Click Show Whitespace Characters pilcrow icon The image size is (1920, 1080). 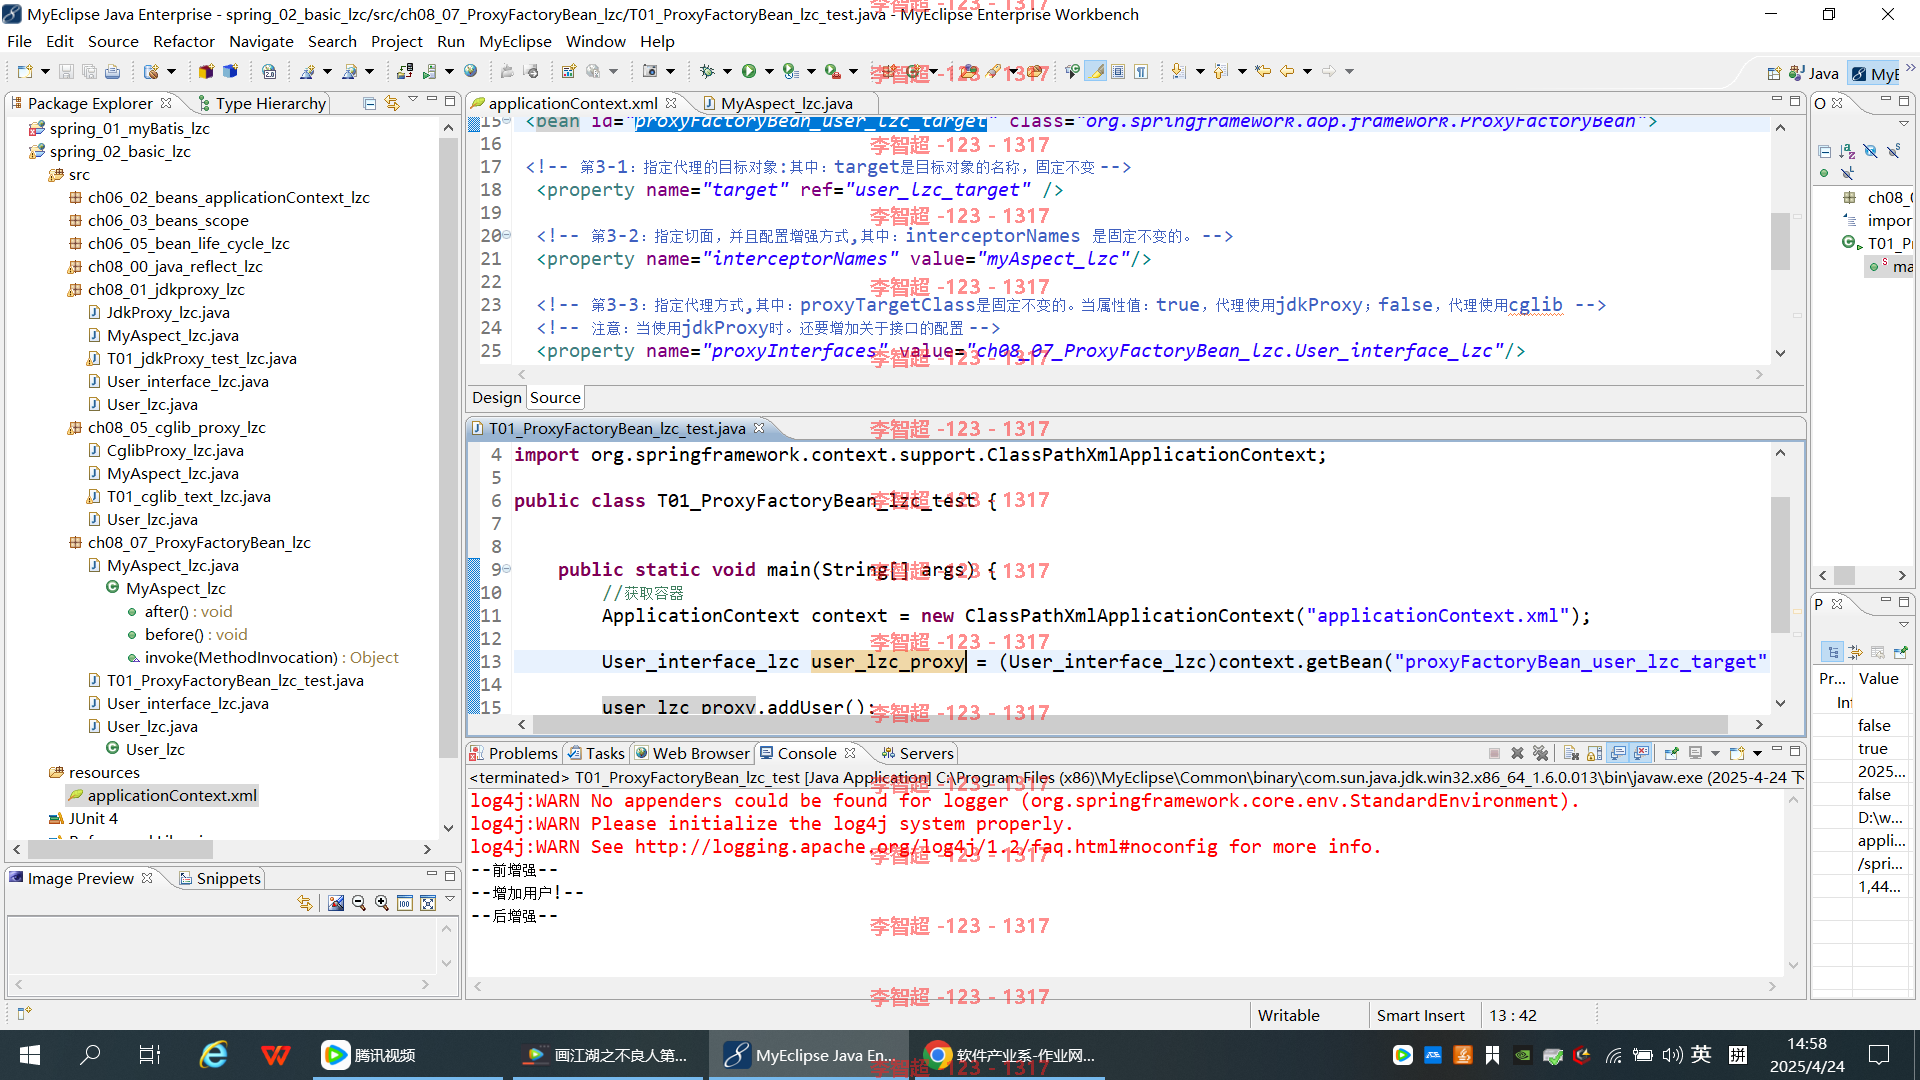pos(1141,71)
